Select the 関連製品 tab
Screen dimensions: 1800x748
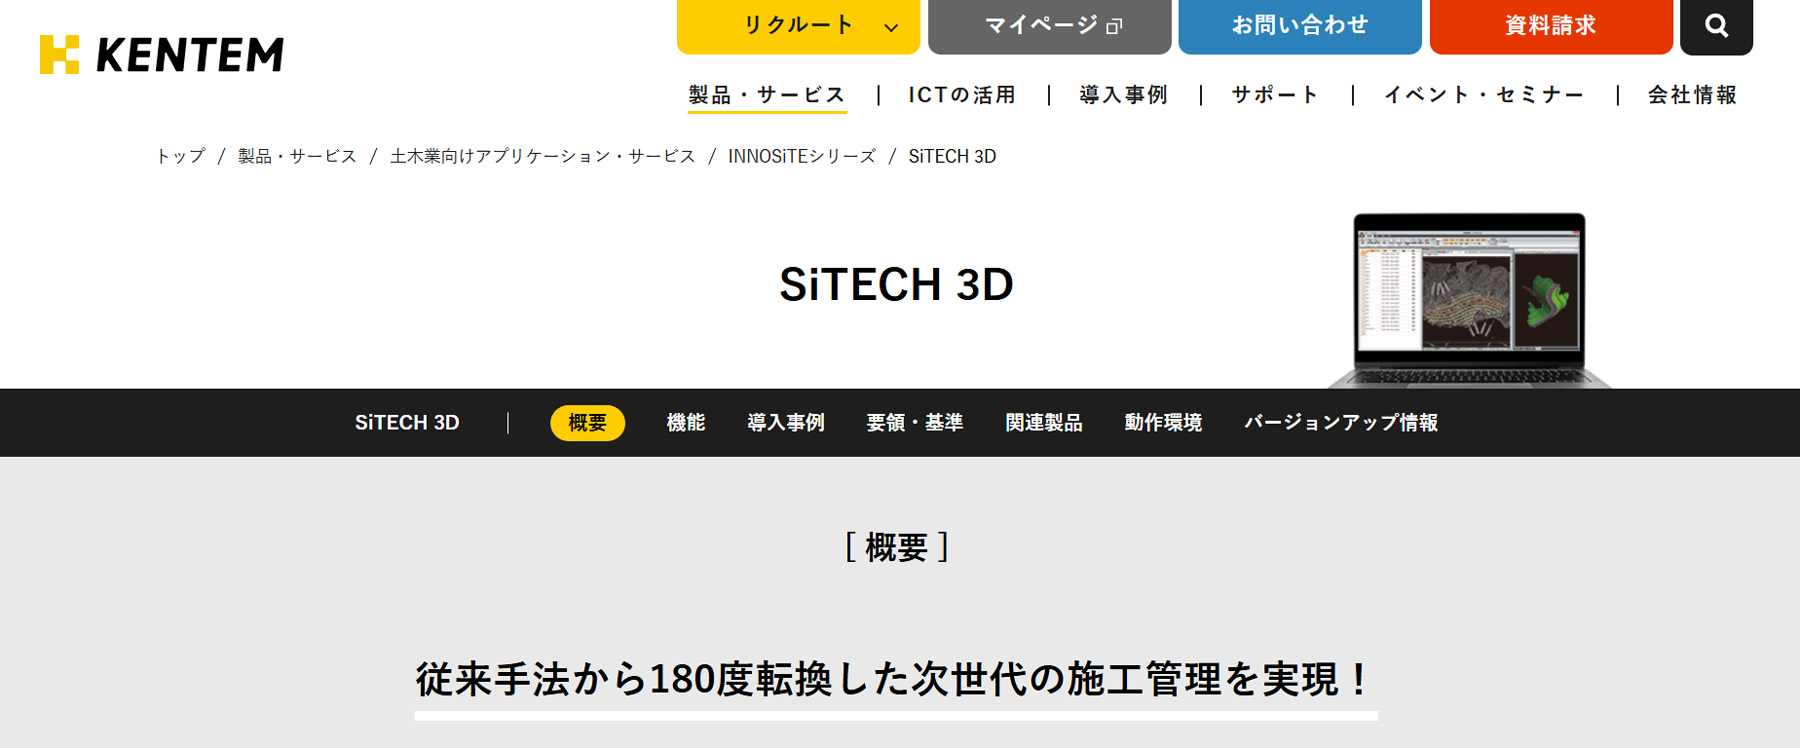point(1044,423)
